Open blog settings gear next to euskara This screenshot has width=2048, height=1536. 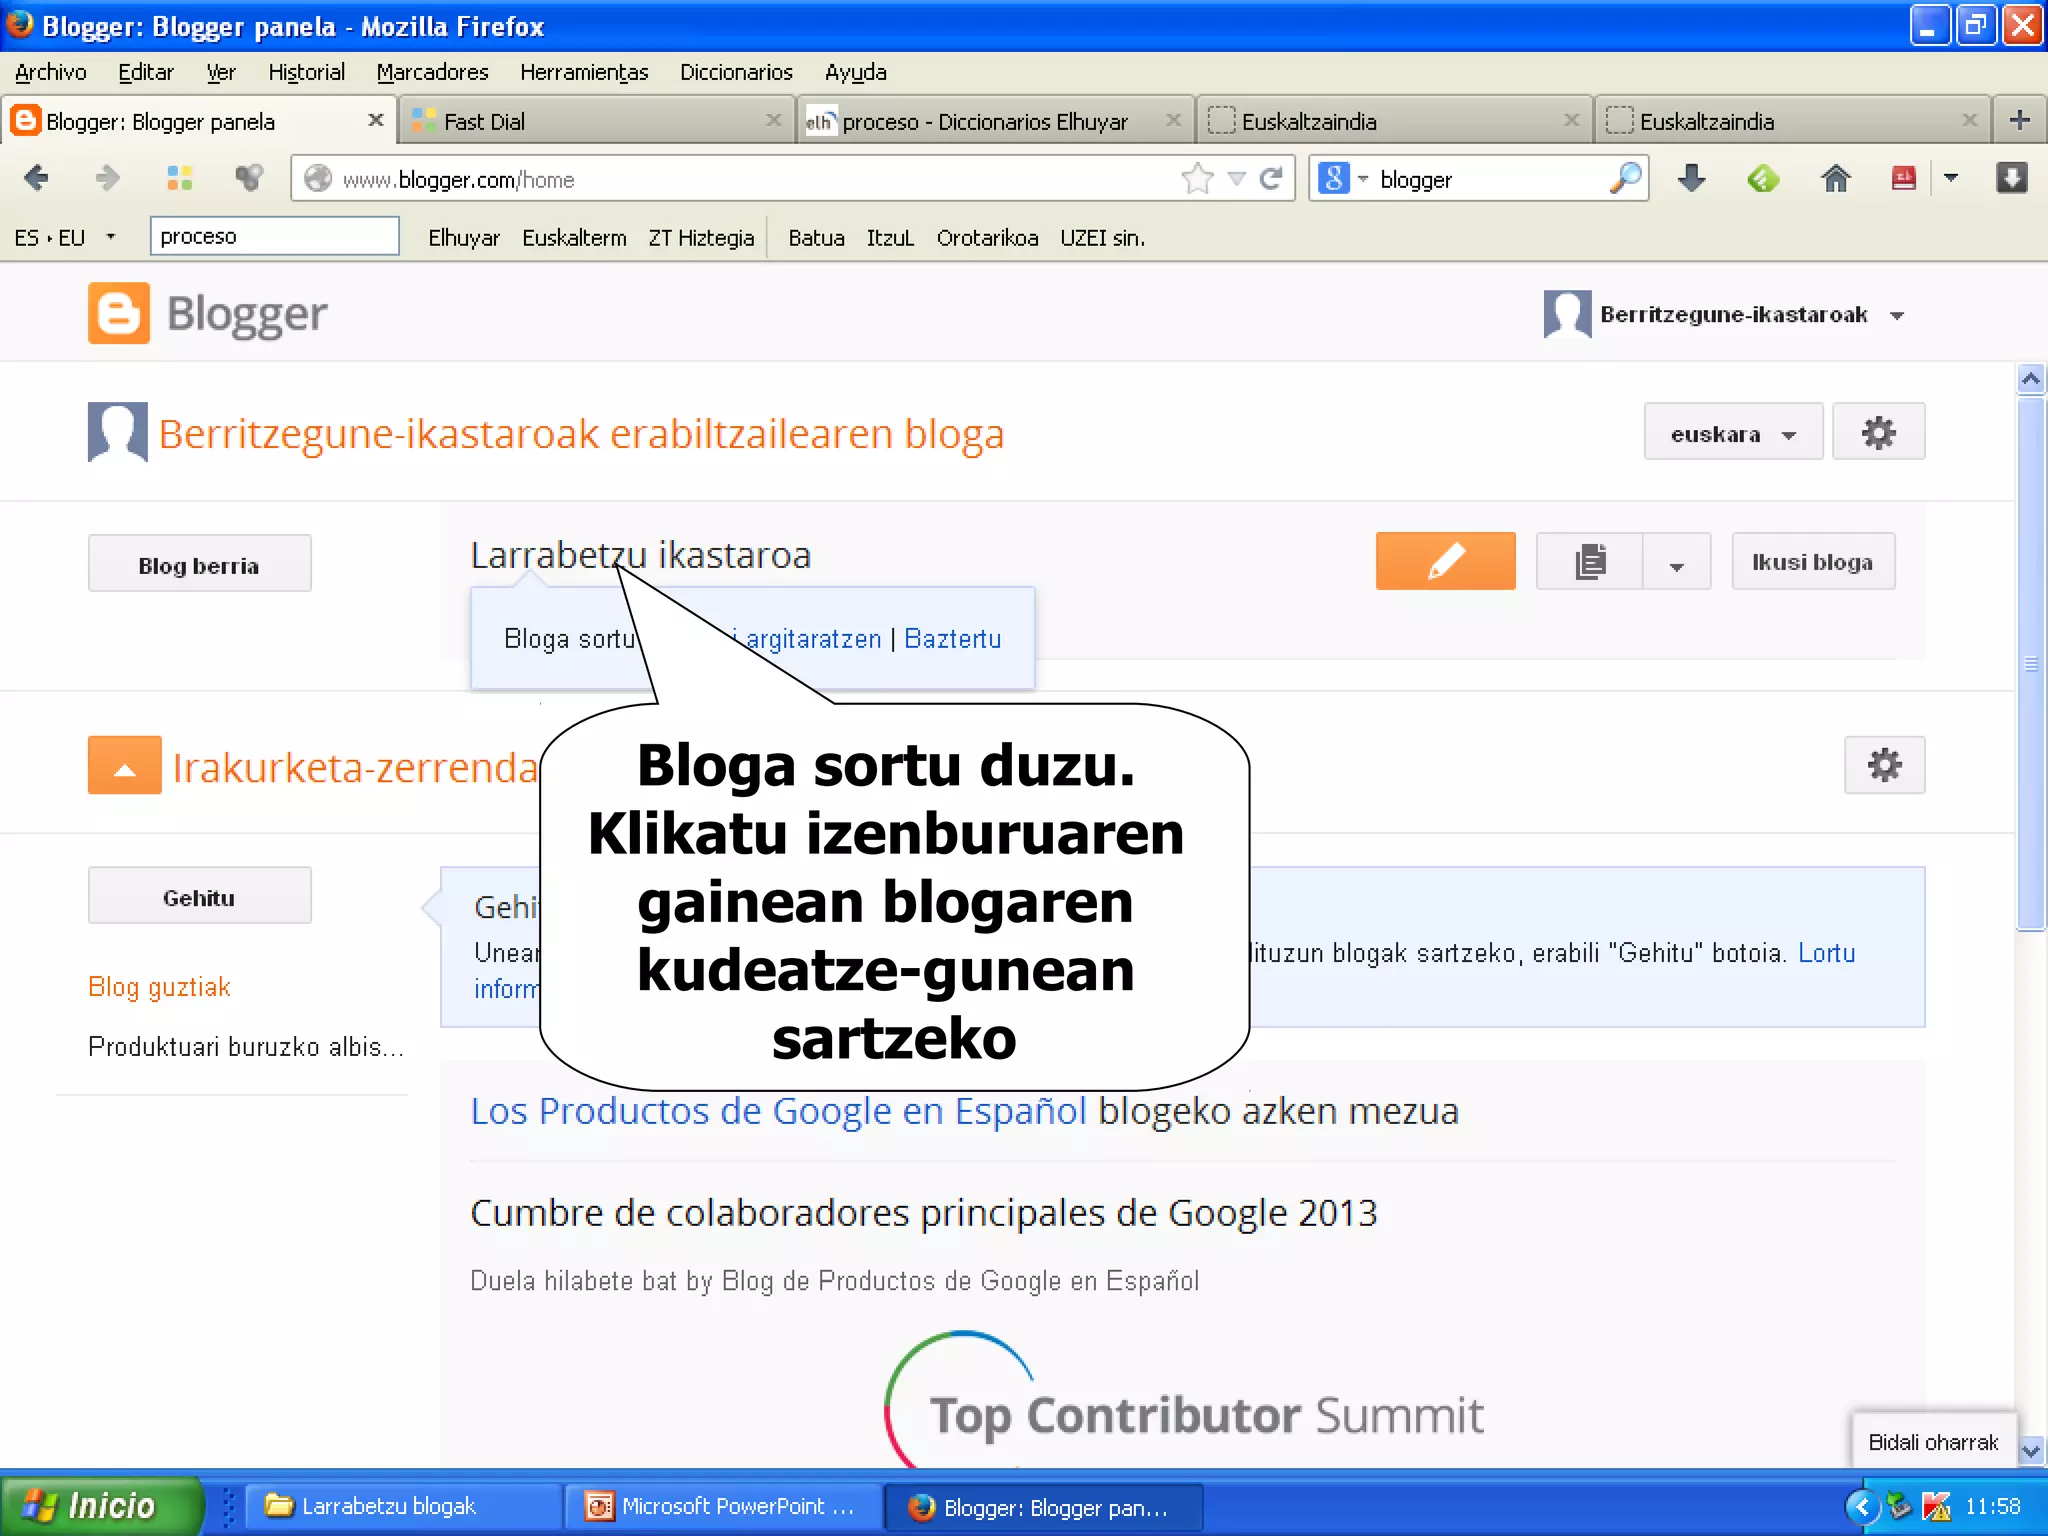coord(1878,433)
